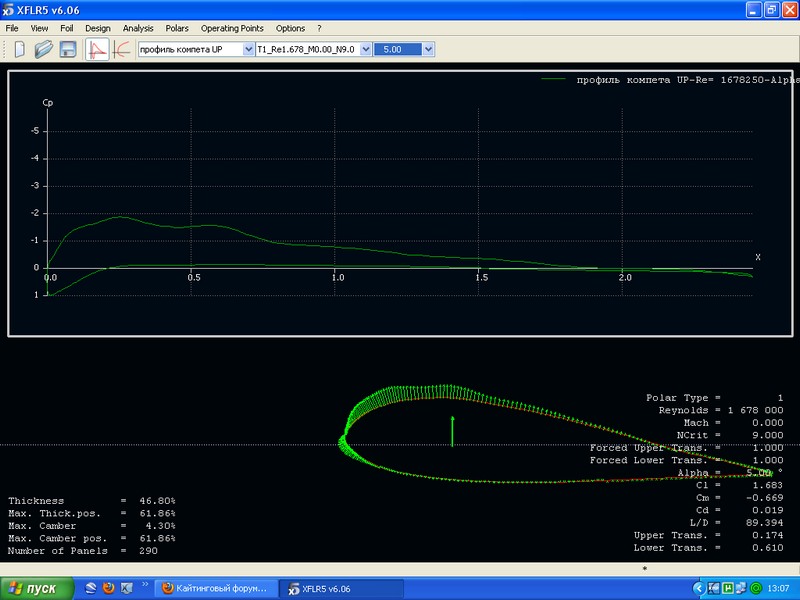Switch to the Polars view icon
The image size is (800, 600).
[121, 49]
